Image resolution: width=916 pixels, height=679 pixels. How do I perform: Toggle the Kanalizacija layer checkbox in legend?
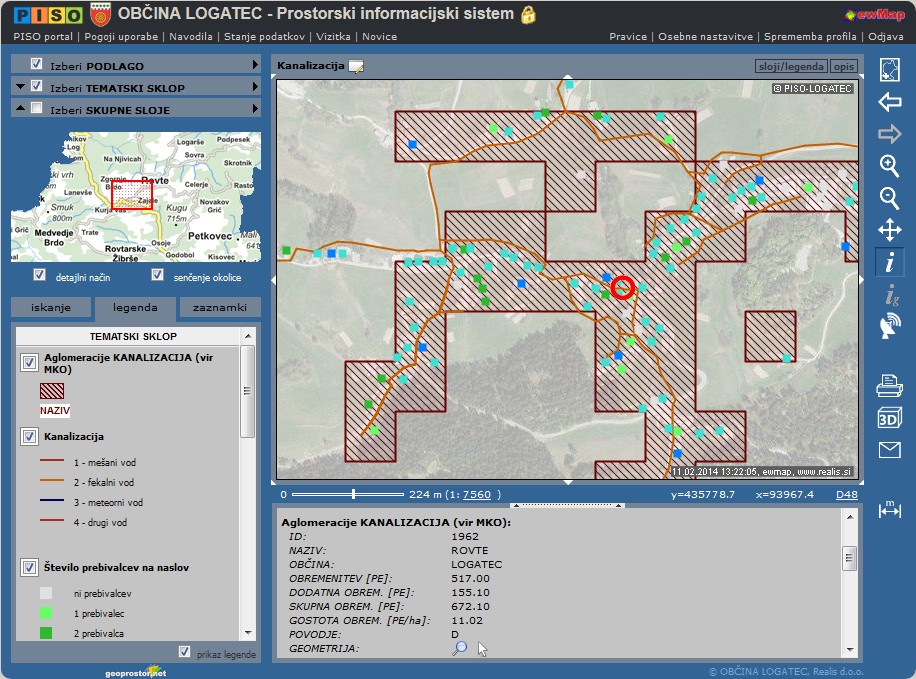coord(29,437)
